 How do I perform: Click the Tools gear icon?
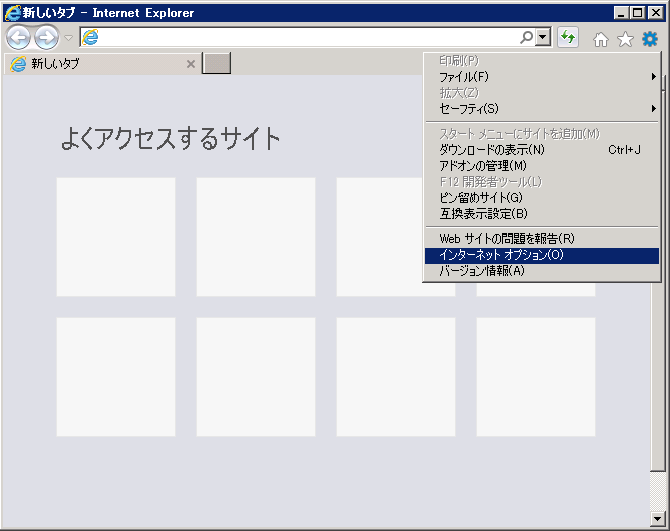pos(650,39)
